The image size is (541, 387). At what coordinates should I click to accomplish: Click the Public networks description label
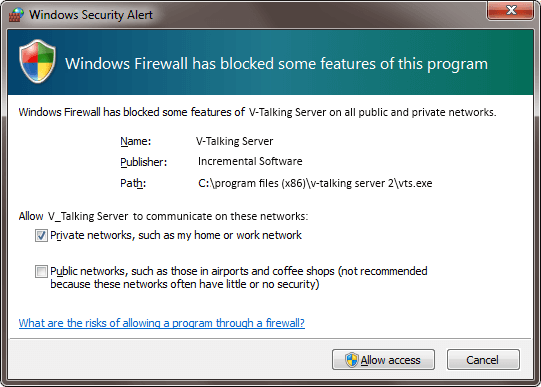(x=239, y=278)
